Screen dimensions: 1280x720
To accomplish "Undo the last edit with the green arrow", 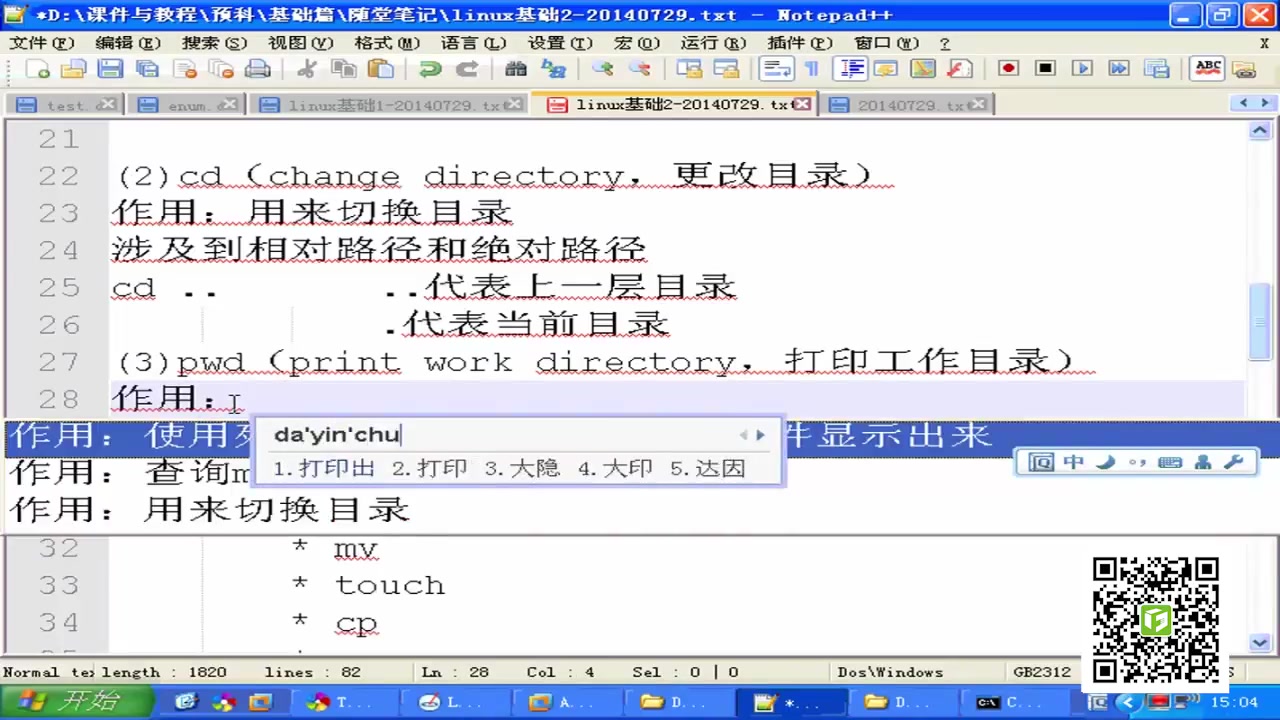I will [430, 68].
